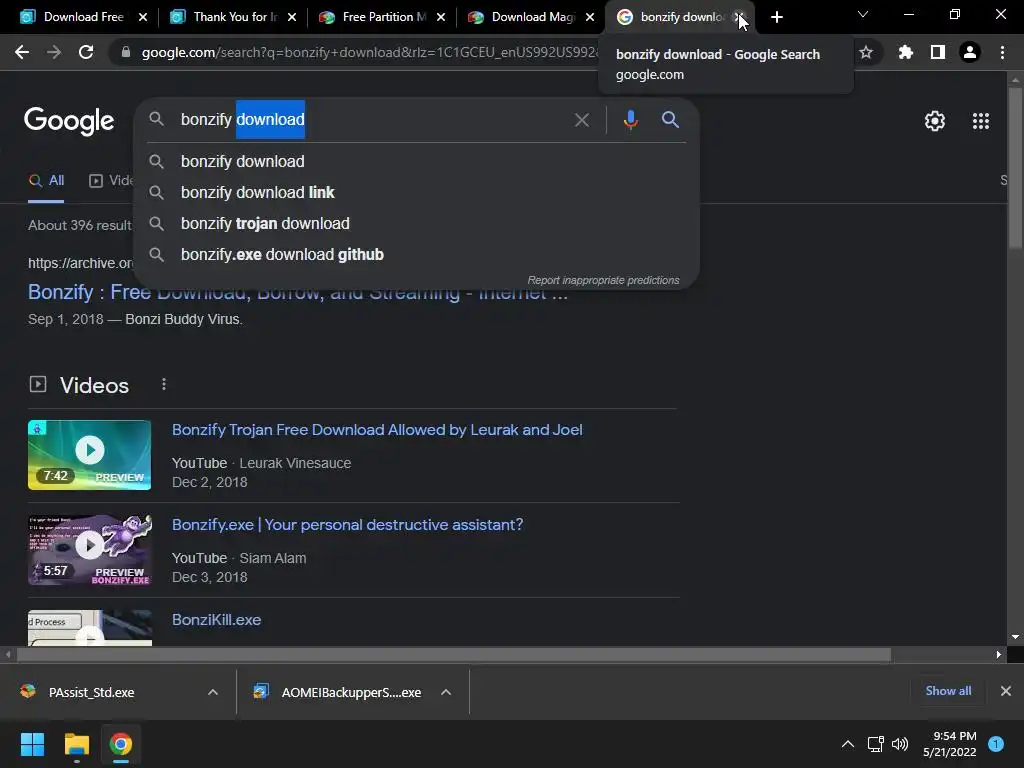This screenshot has width=1024, height=768.
Task: Expand options for AOMEIBackupper download
Action: (446, 692)
